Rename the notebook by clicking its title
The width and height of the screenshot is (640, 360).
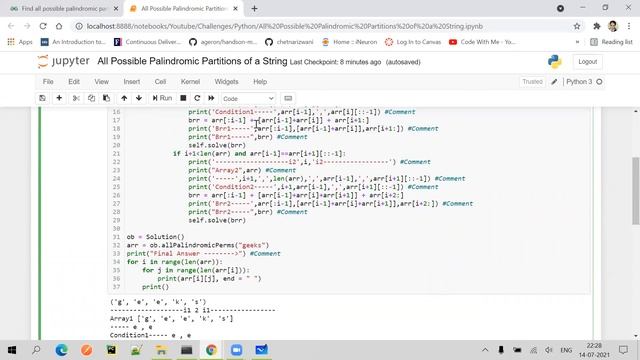[192, 61]
